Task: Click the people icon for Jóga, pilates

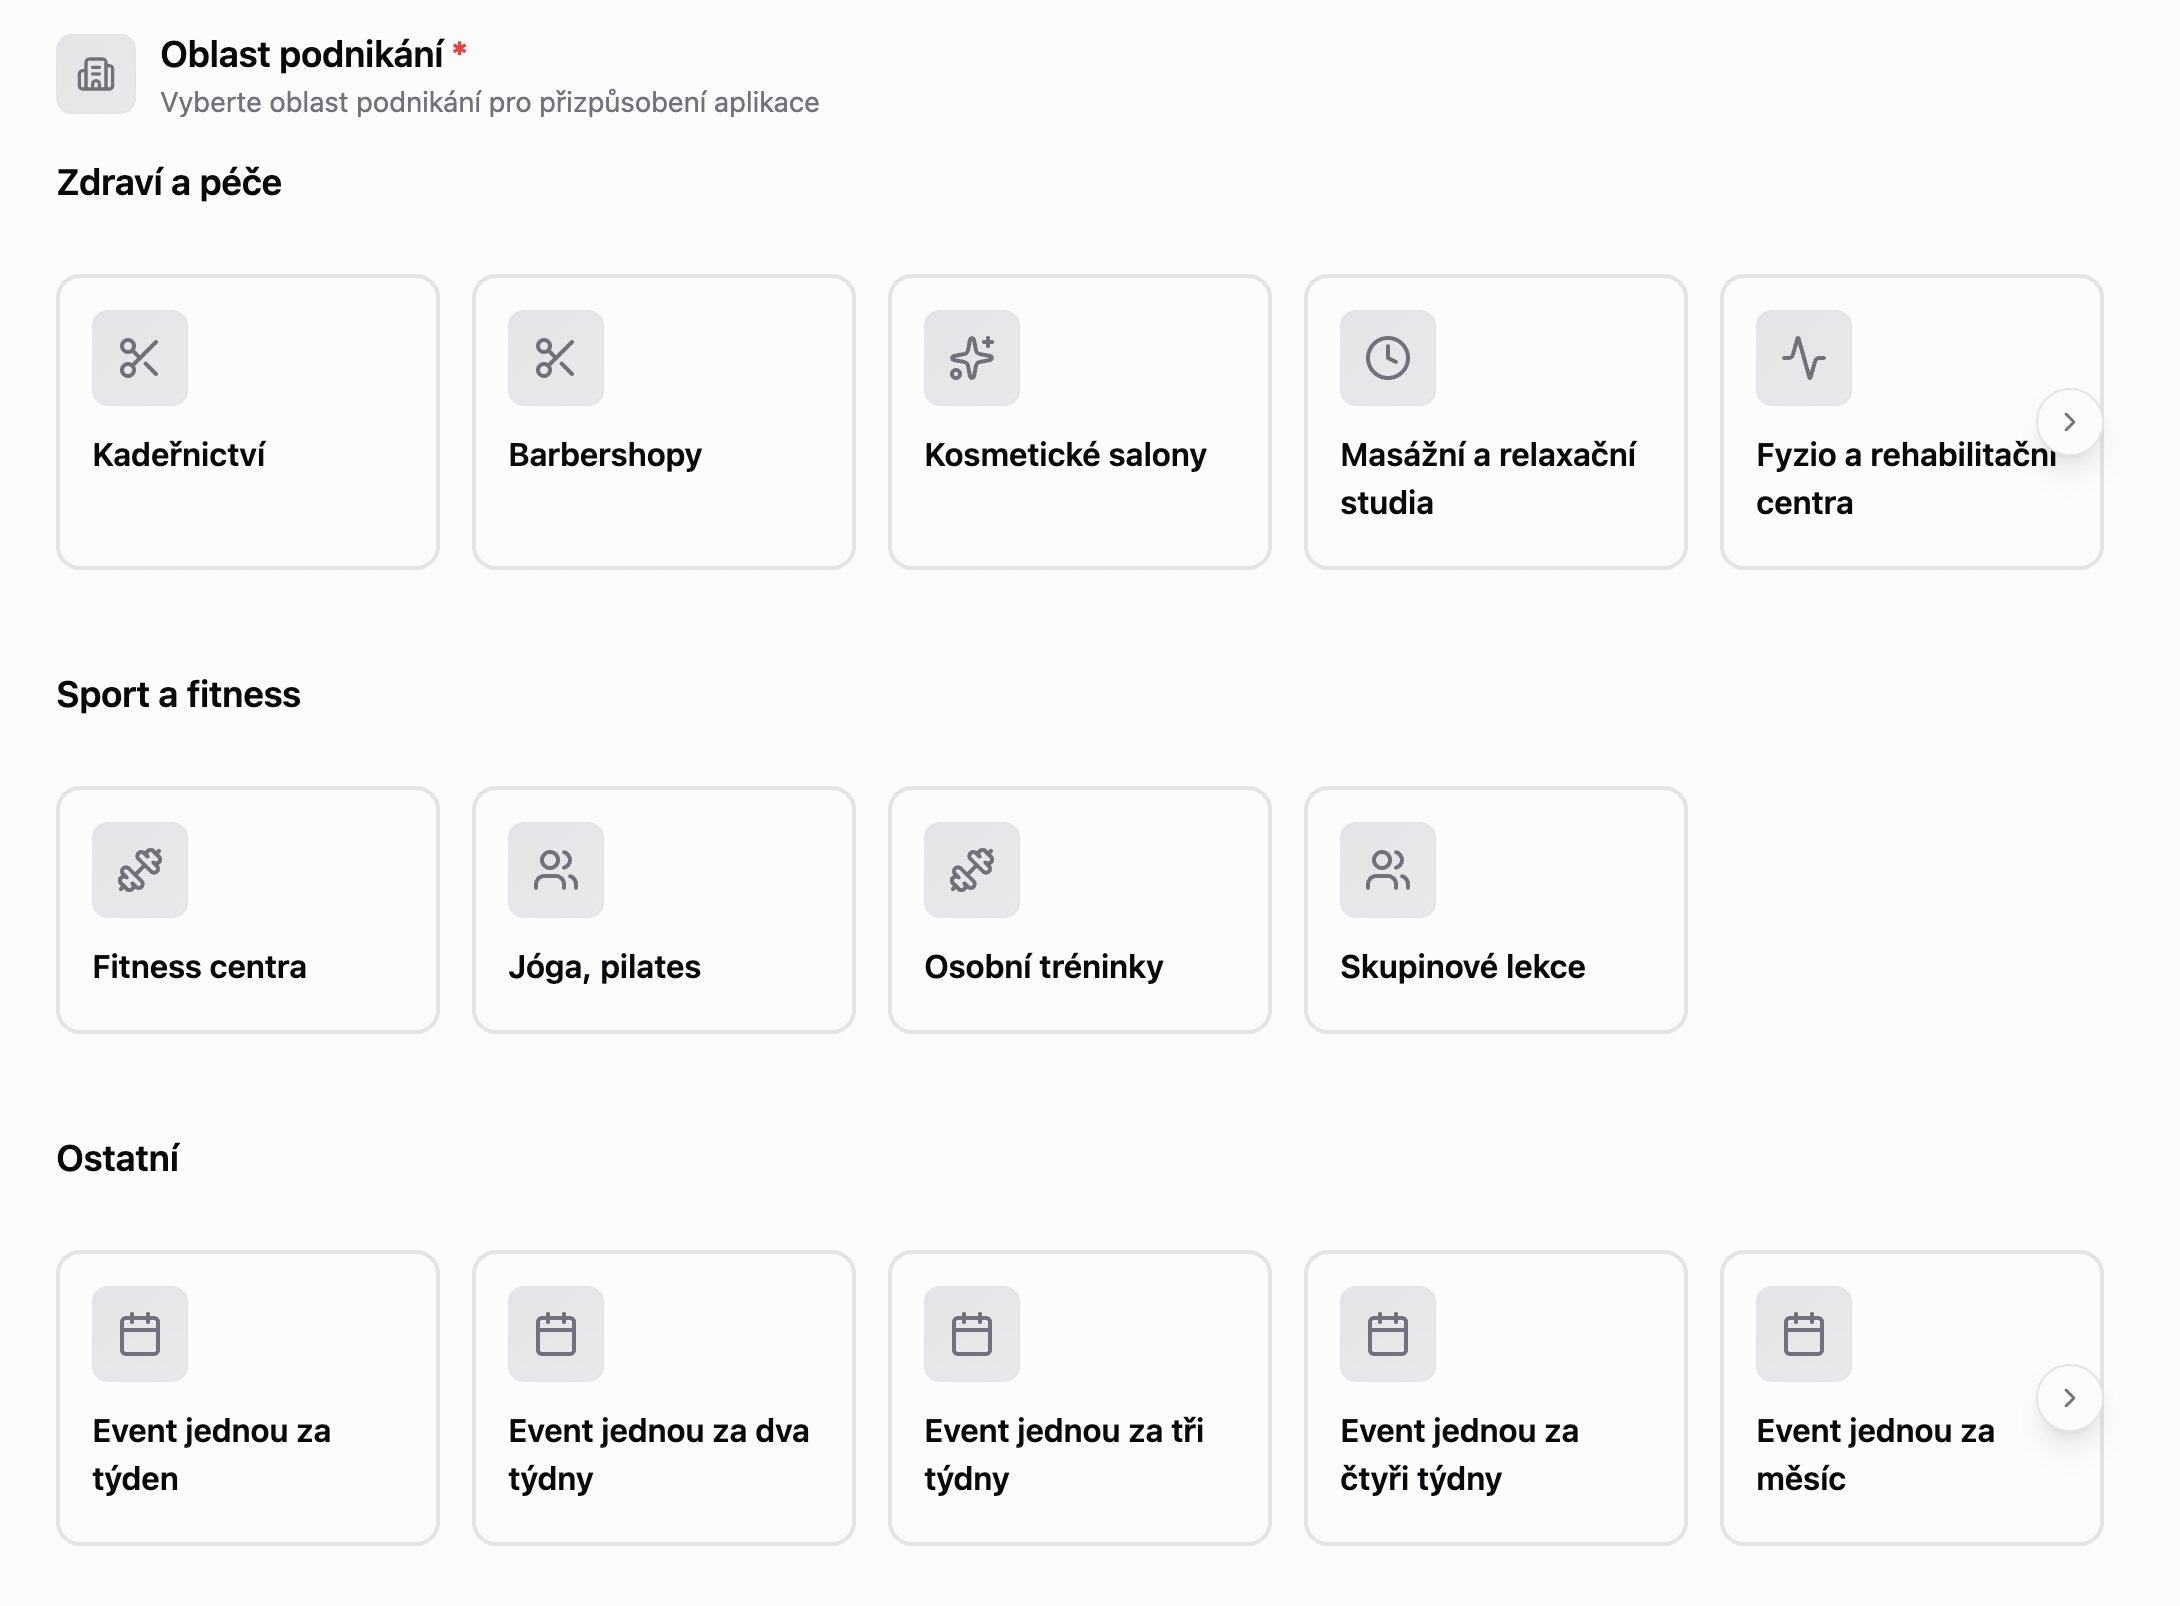Action: click(556, 870)
